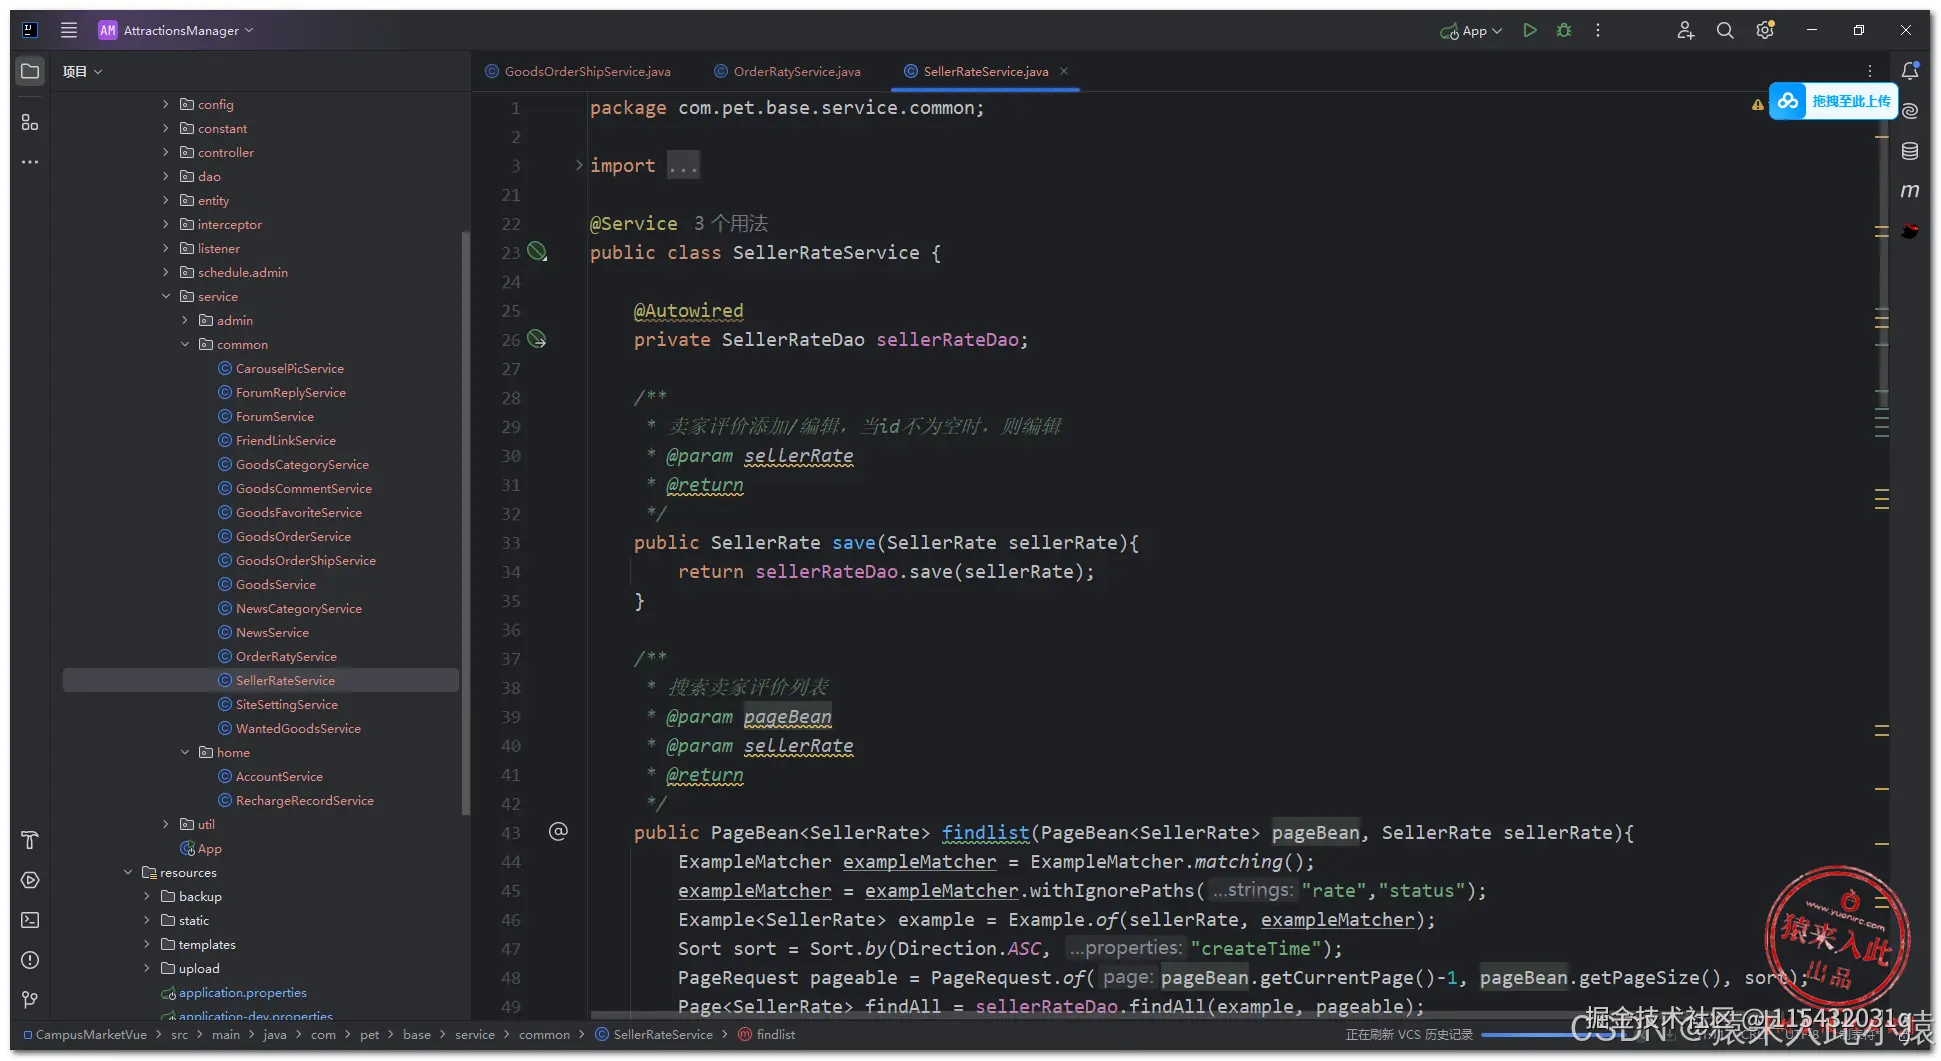The image size is (1941, 1061).
Task: Click the project tree vertical scrollbar
Action: pyautogui.click(x=465, y=522)
